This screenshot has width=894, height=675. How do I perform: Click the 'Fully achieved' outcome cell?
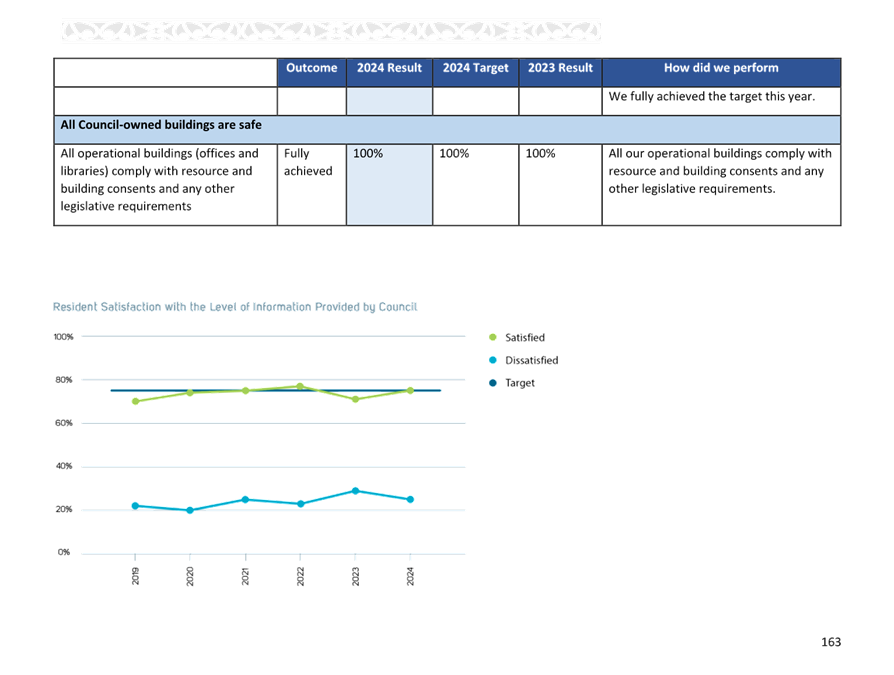tap(311, 185)
